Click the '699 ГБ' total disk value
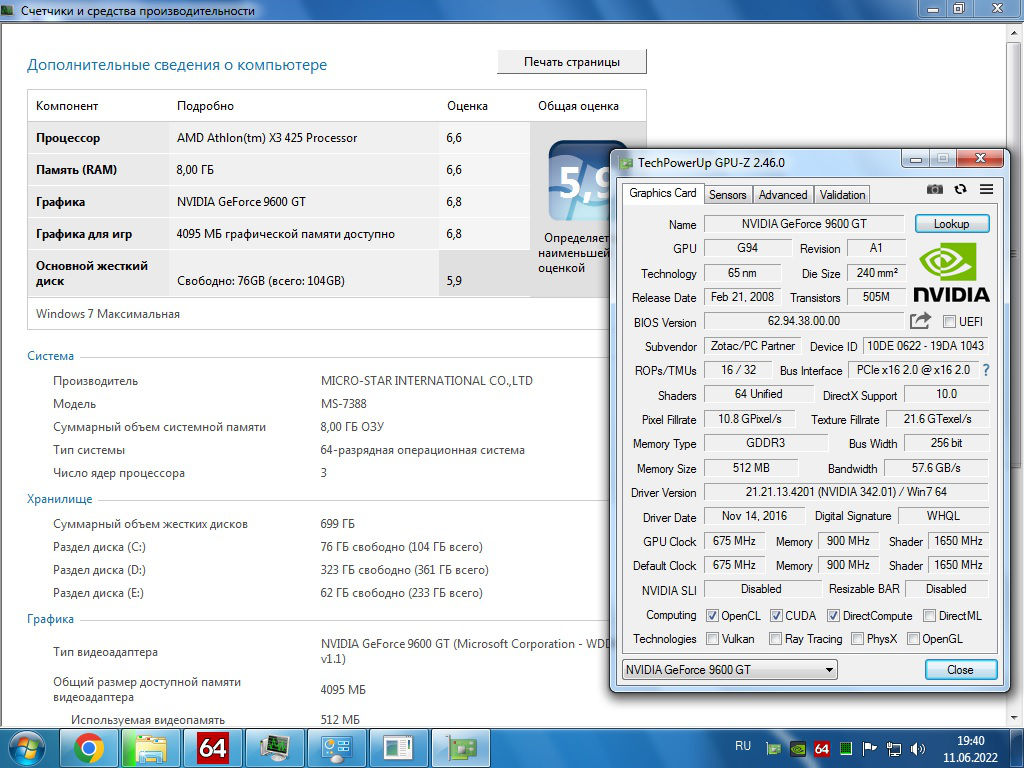 click(x=338, y=524)
